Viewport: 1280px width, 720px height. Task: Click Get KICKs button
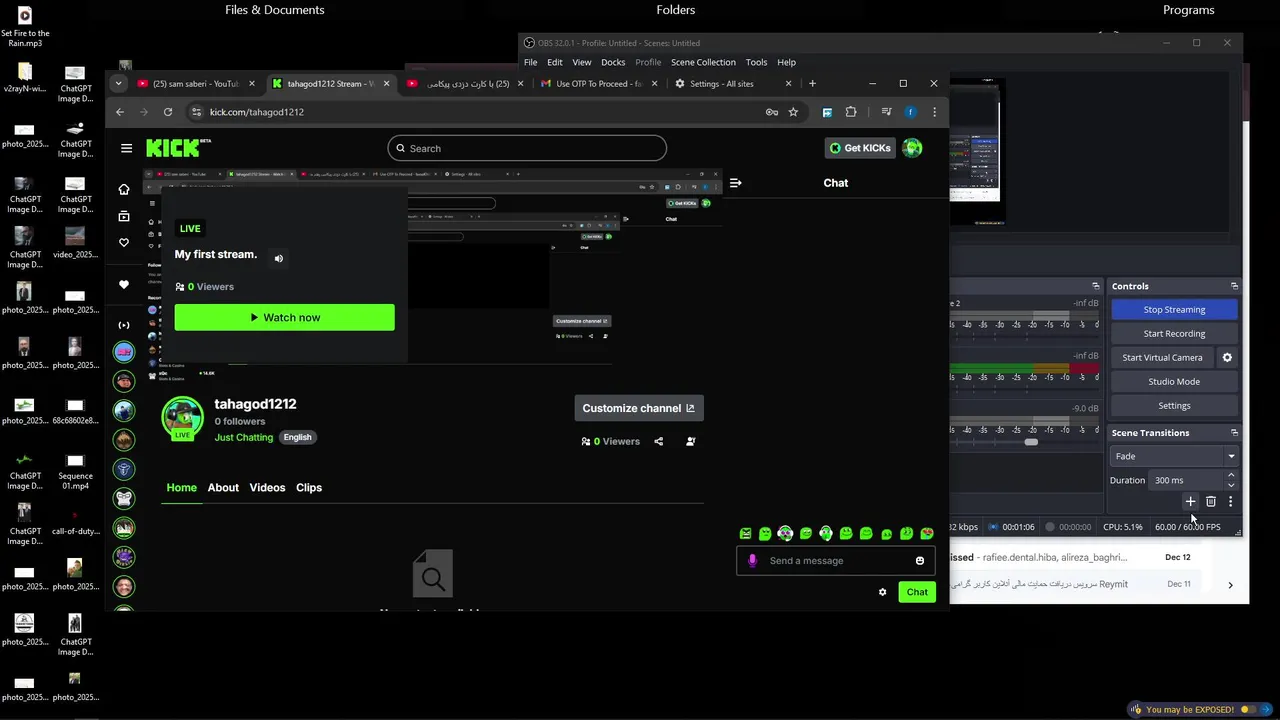click(x=860, y=148)
